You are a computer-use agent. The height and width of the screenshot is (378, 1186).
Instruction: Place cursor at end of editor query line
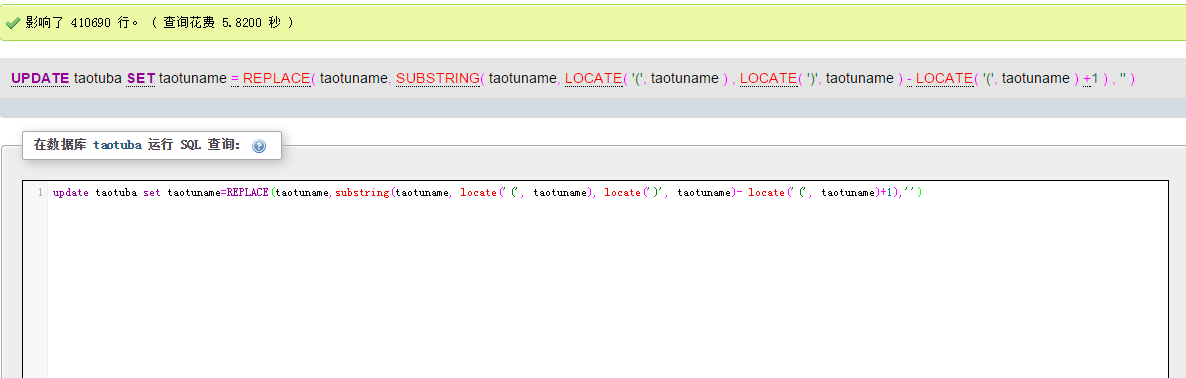923,193
